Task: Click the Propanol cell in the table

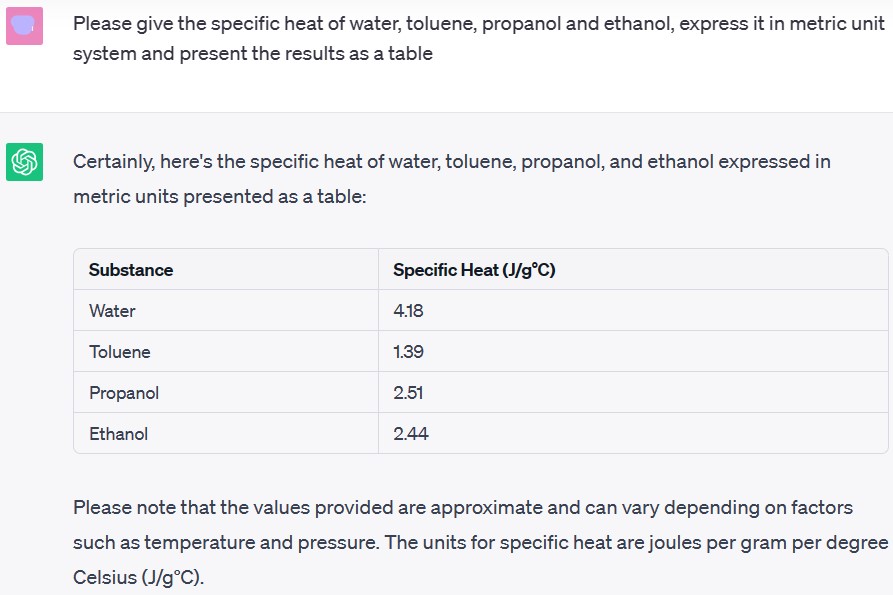Action: [x=124, y=393]
